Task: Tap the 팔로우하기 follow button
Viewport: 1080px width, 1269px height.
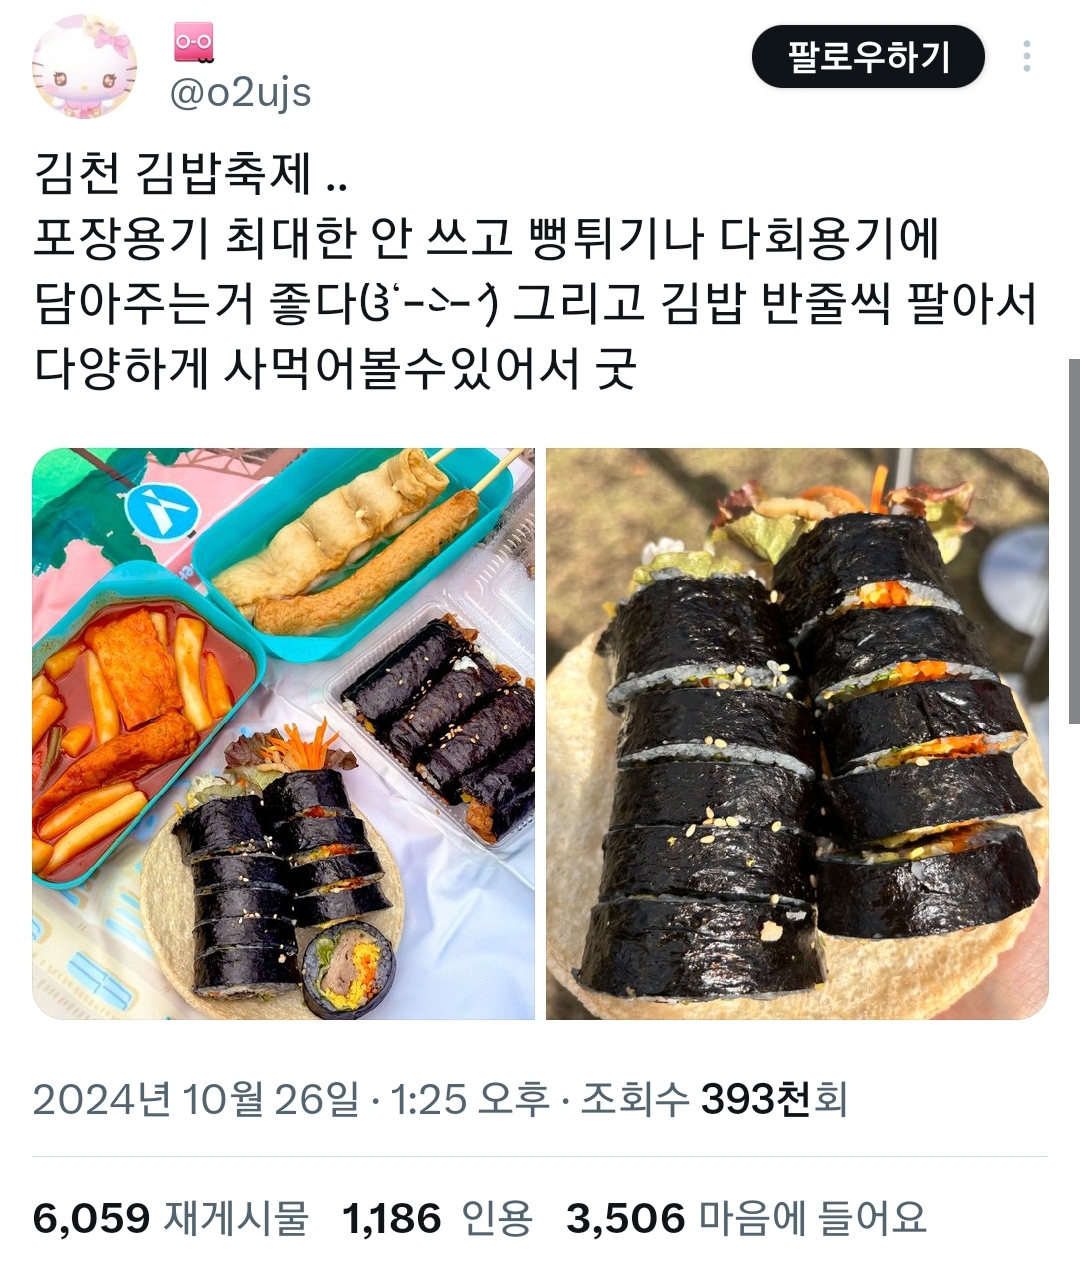Action: click(868, 57)
